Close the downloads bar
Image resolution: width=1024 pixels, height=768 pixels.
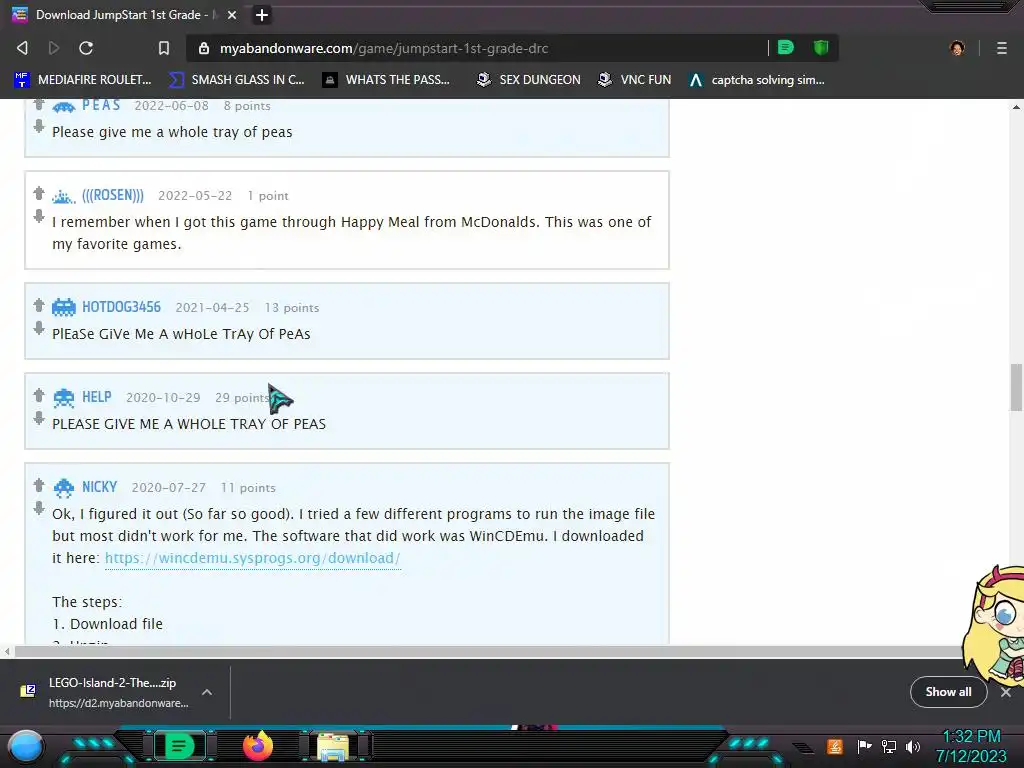point(1006,692)
